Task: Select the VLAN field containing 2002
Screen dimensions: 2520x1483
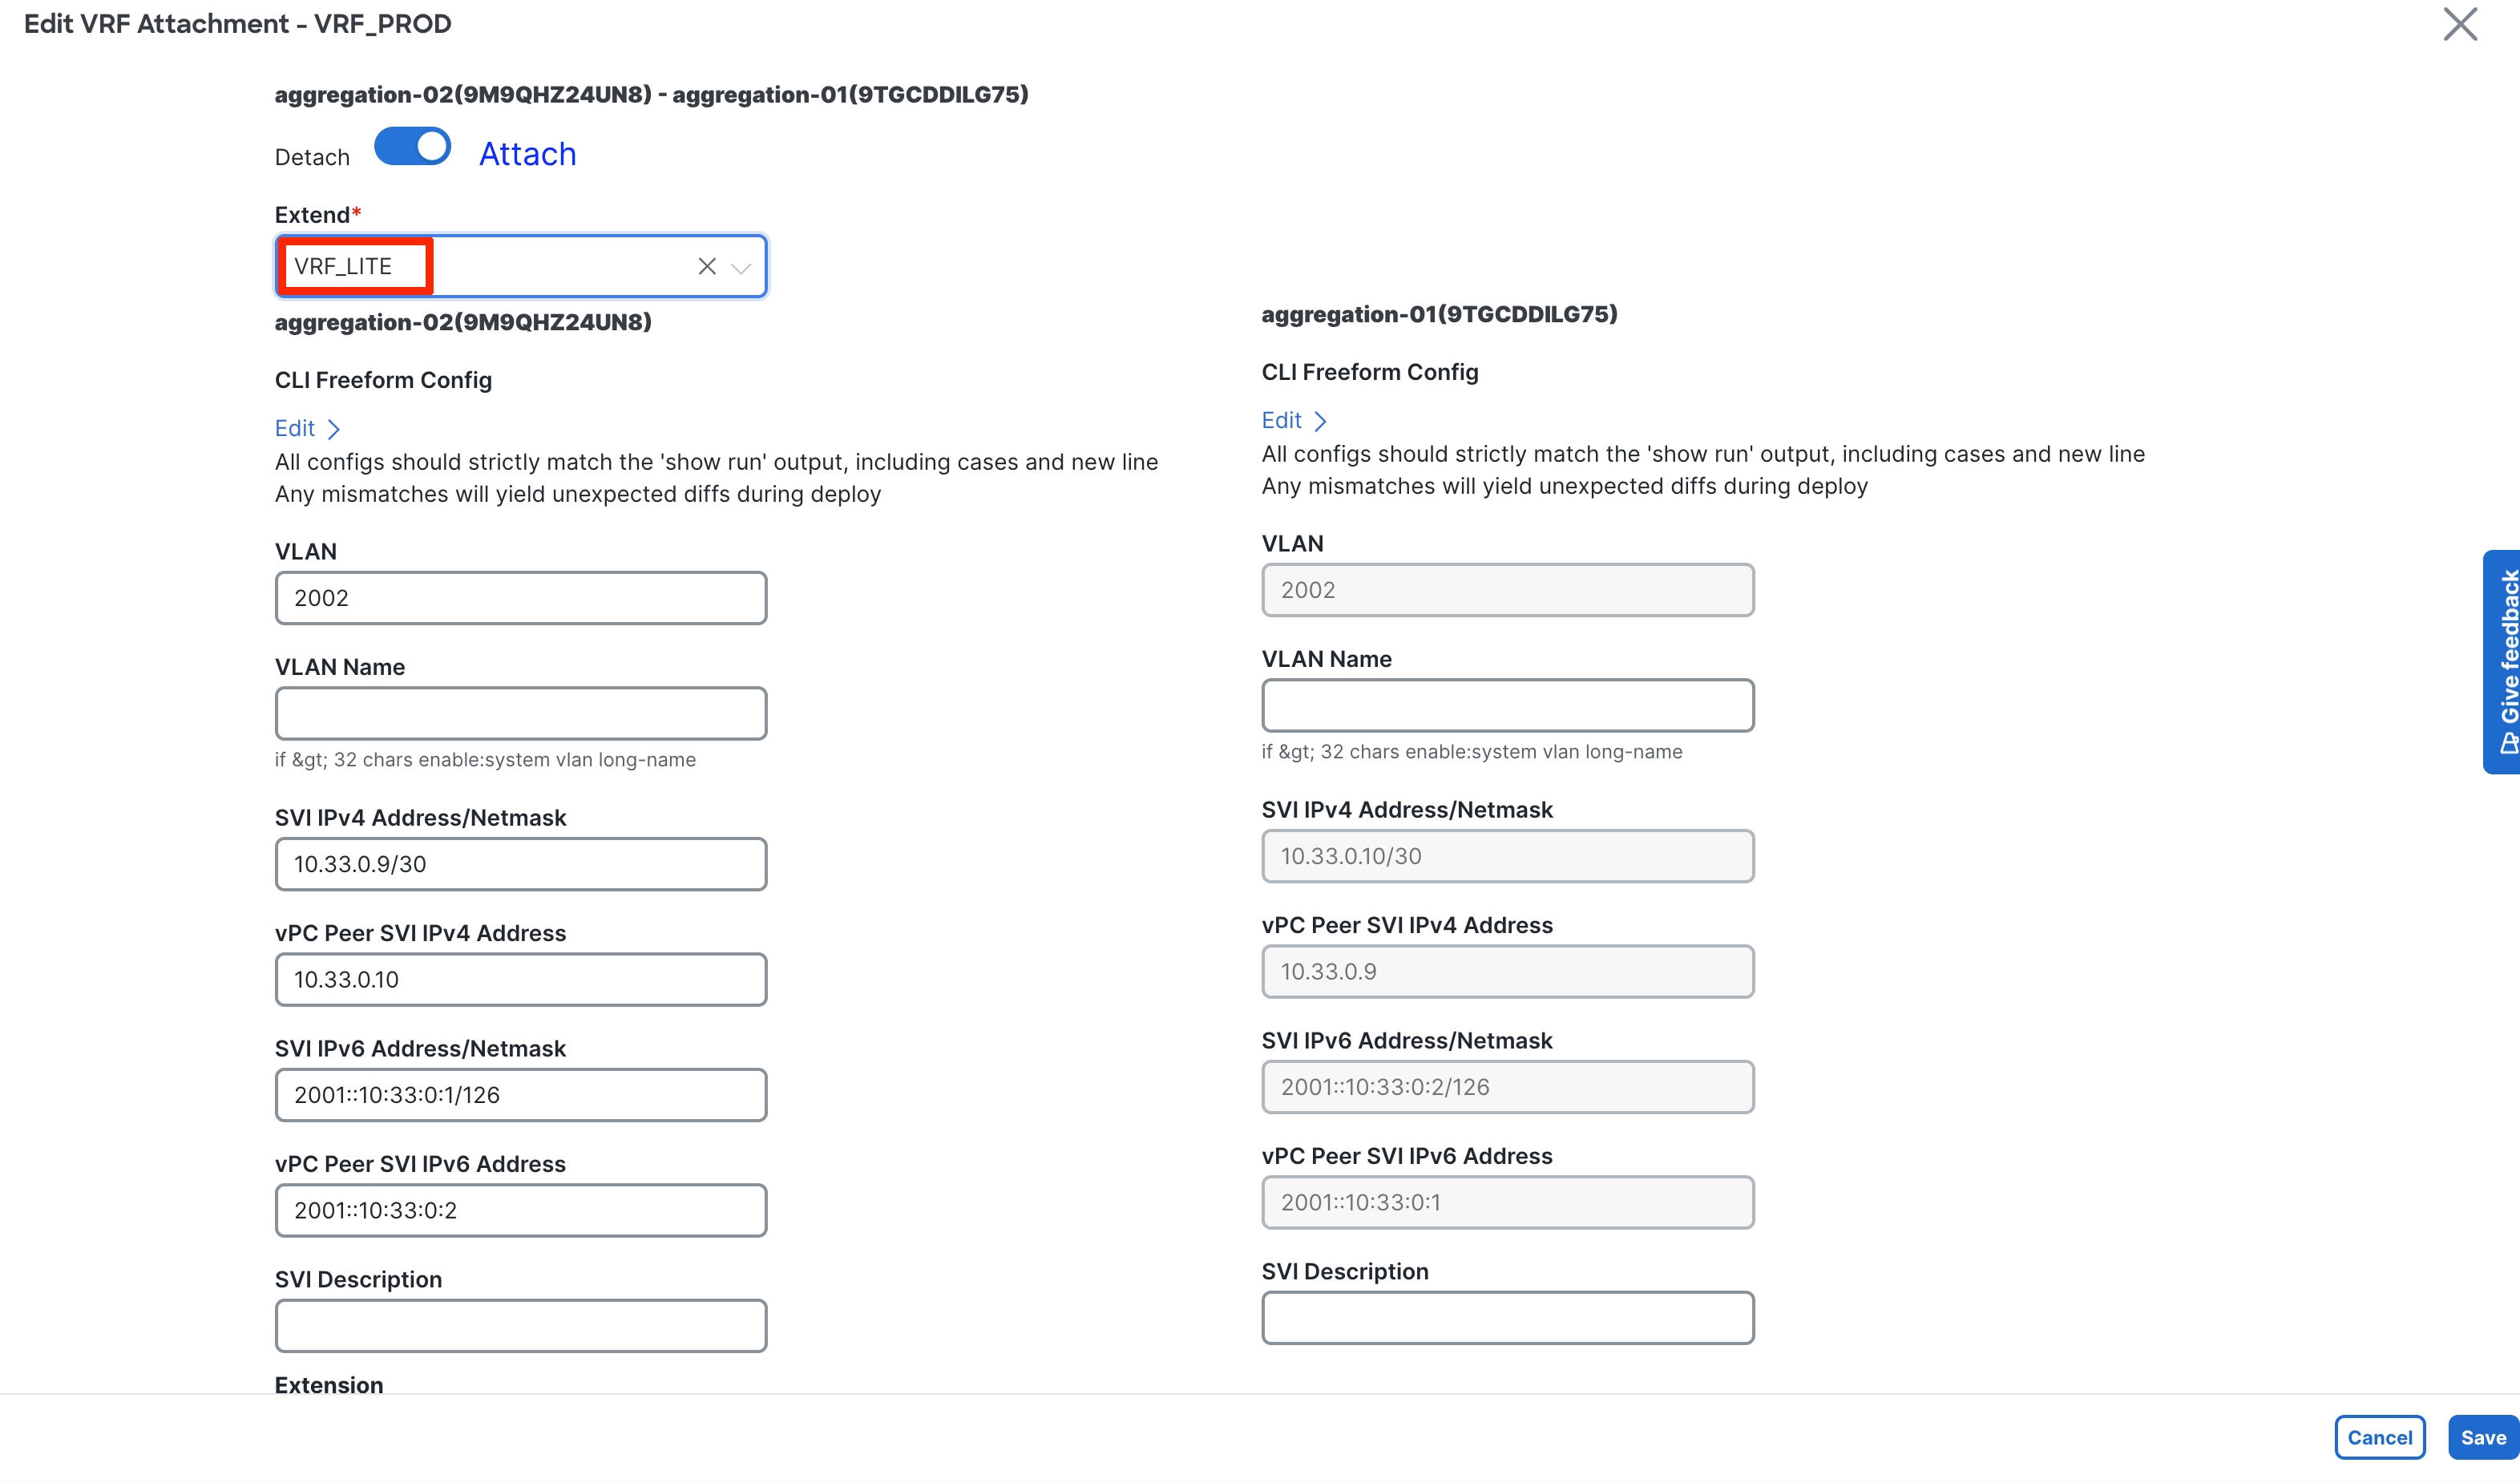Action: pyautogui.click(x=520, y=597)
